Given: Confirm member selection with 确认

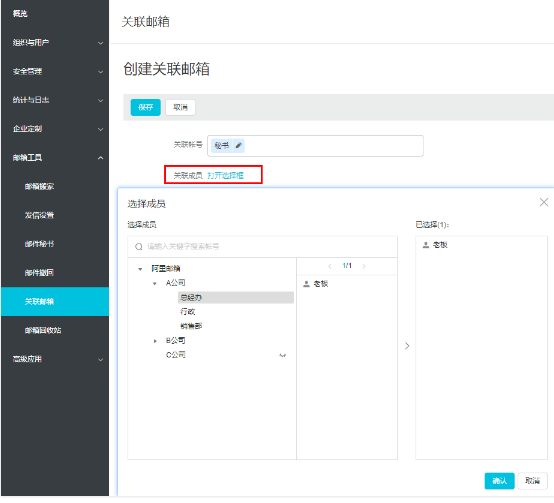Looking at the screenshot, I should (499, 481).
